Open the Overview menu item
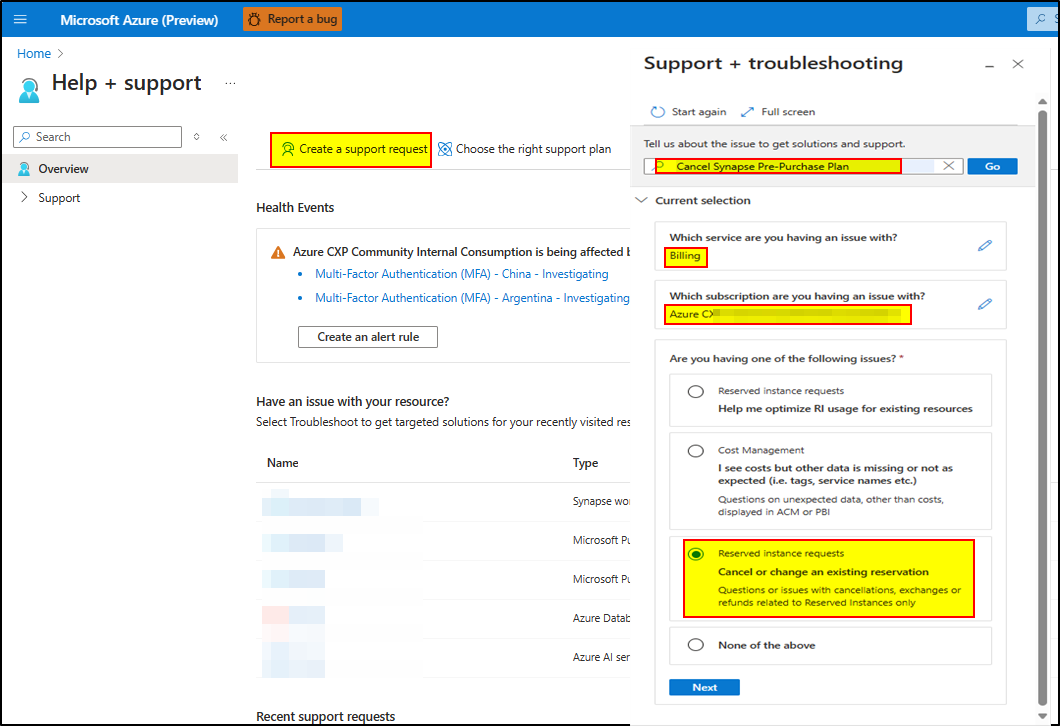 tap(120, 169)
